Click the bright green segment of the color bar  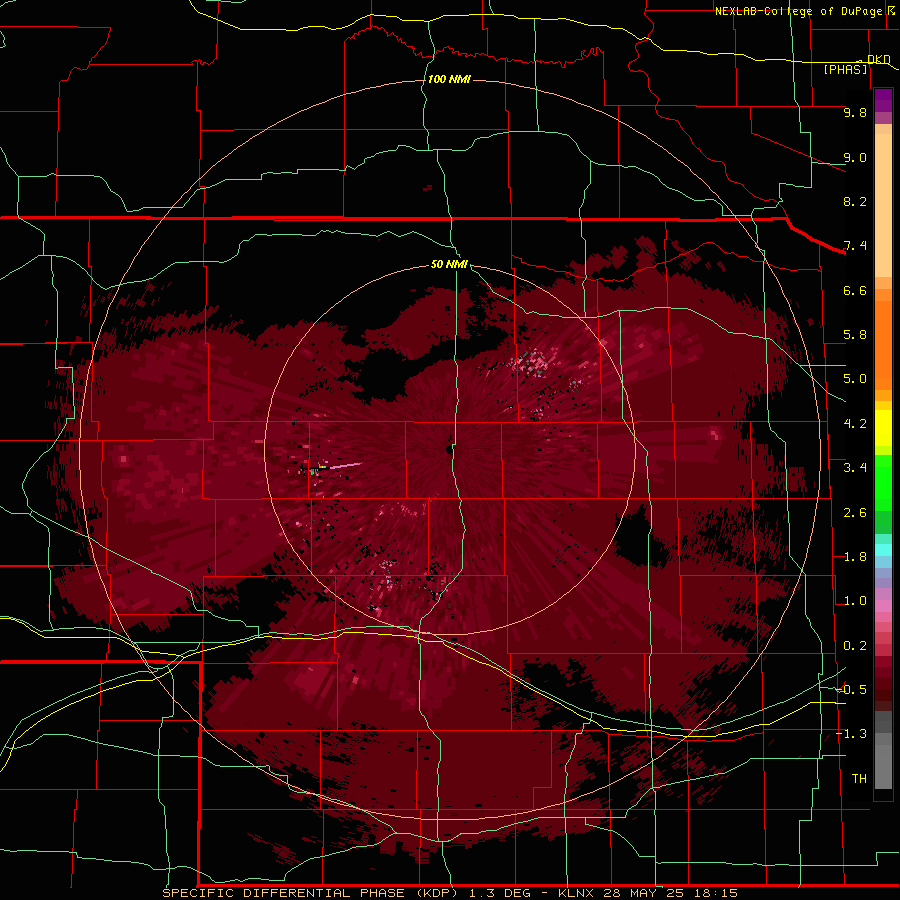[883, 482]
